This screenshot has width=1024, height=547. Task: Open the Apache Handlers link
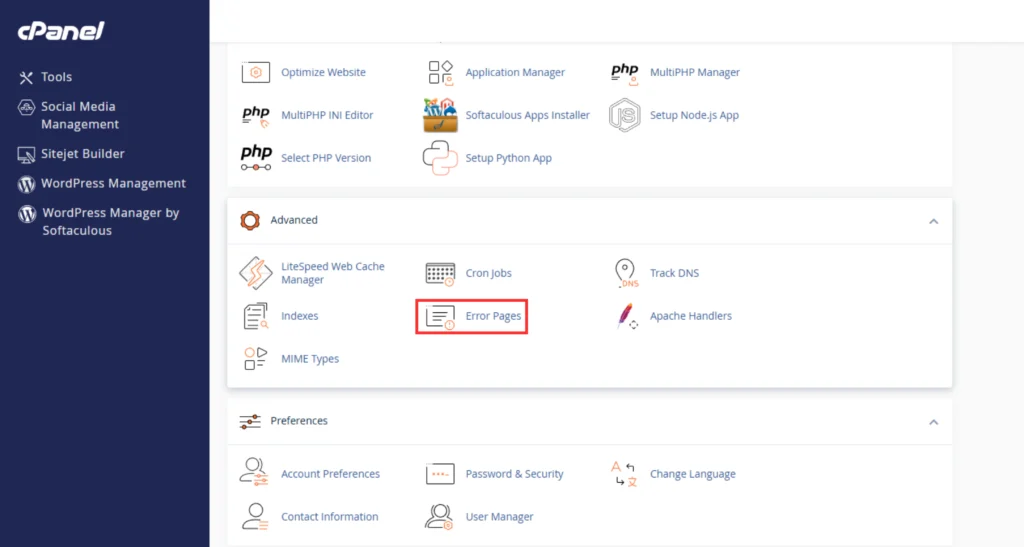coord(690,316)
